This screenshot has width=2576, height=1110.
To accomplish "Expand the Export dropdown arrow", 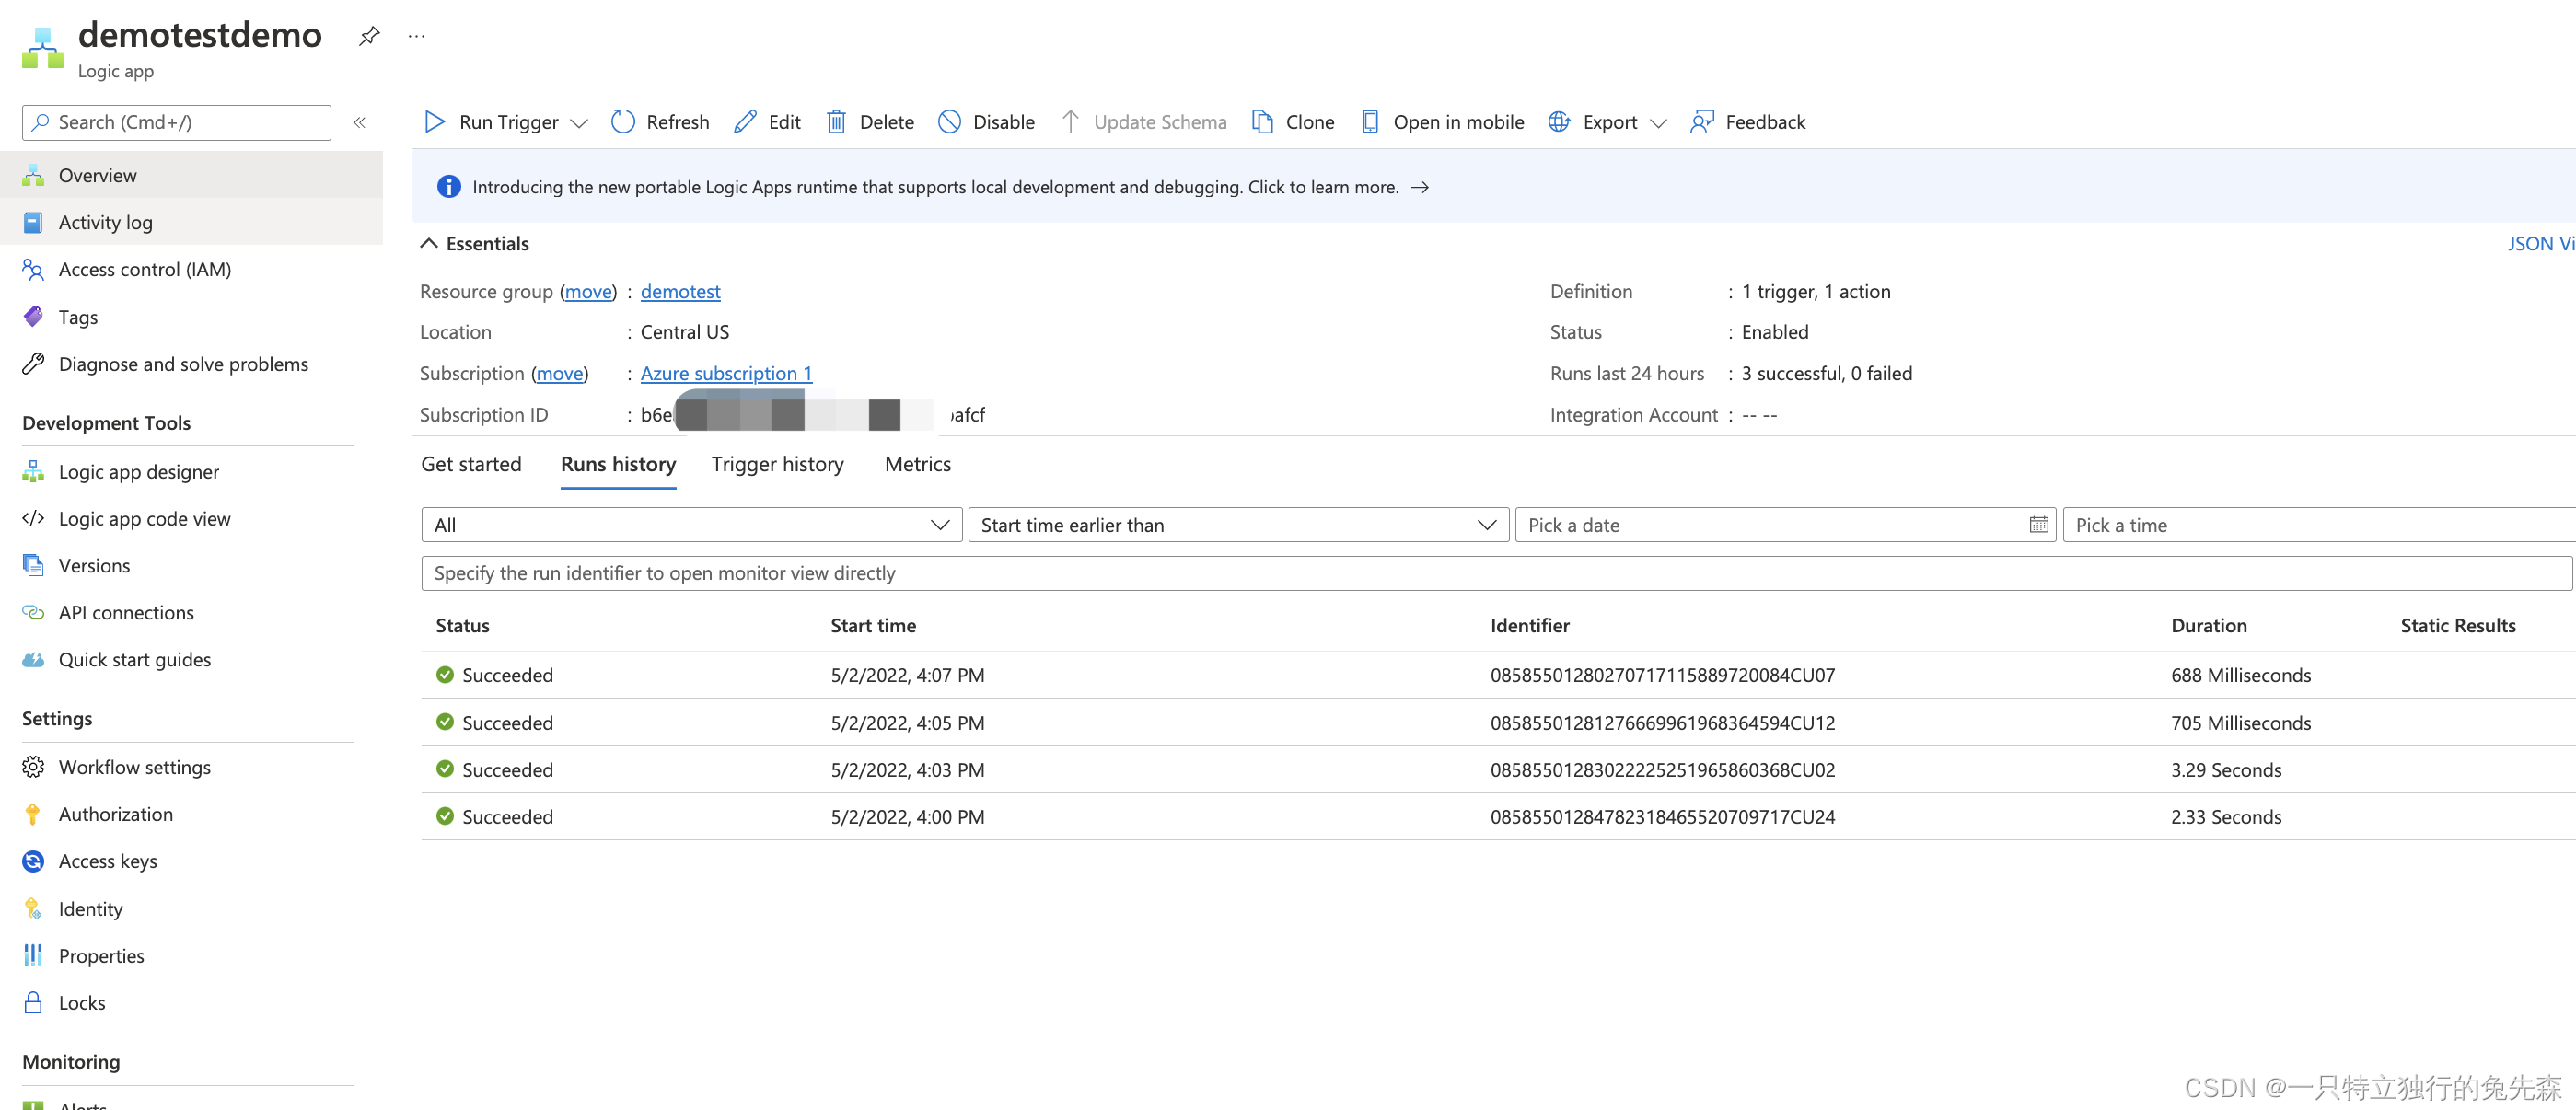I will coord(1659,123).
